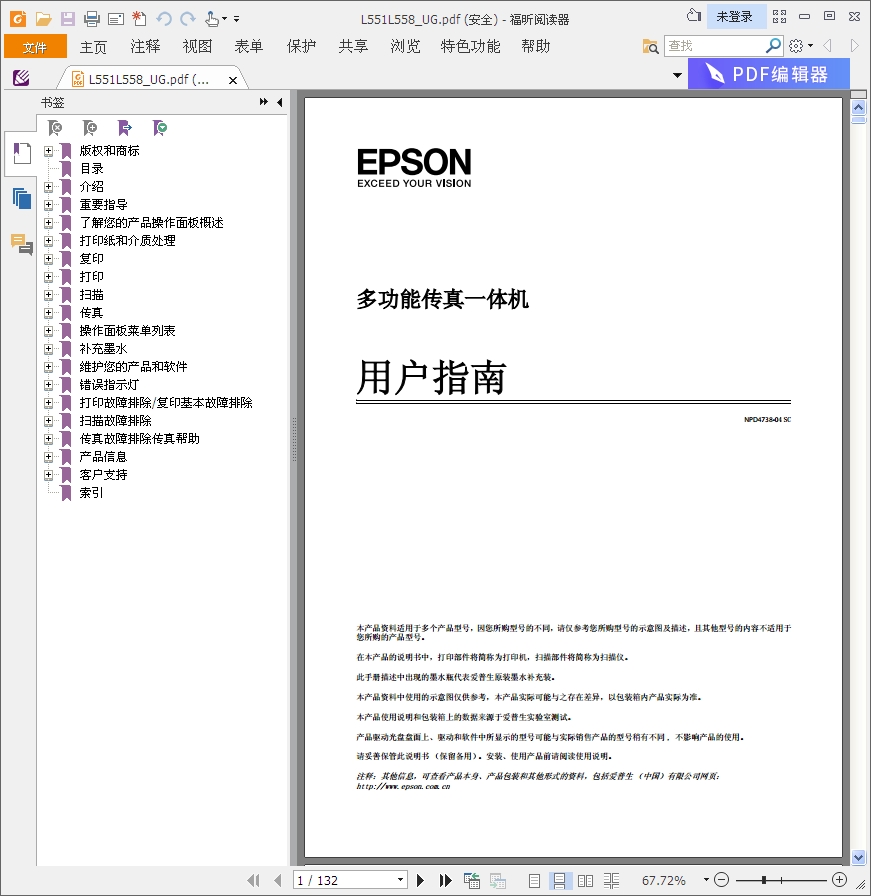
Task: Expand the 介绍 bookmark node
Action: [x=49, y=187]
